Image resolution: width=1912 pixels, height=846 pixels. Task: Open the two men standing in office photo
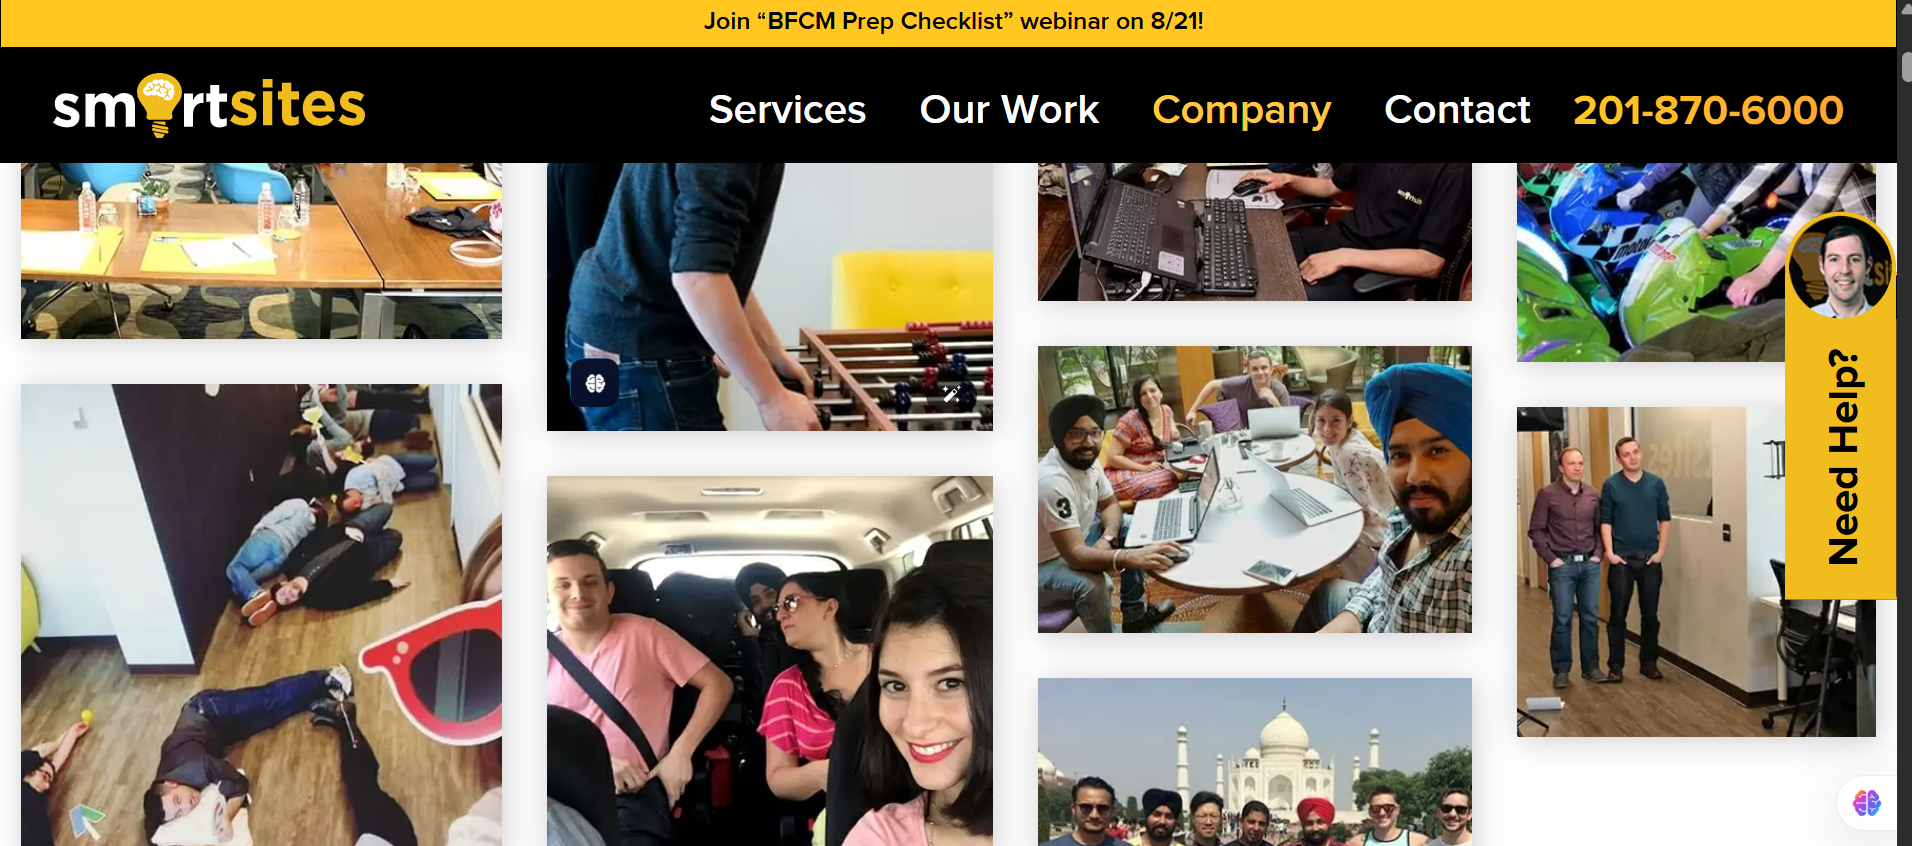pos(1650,572)
